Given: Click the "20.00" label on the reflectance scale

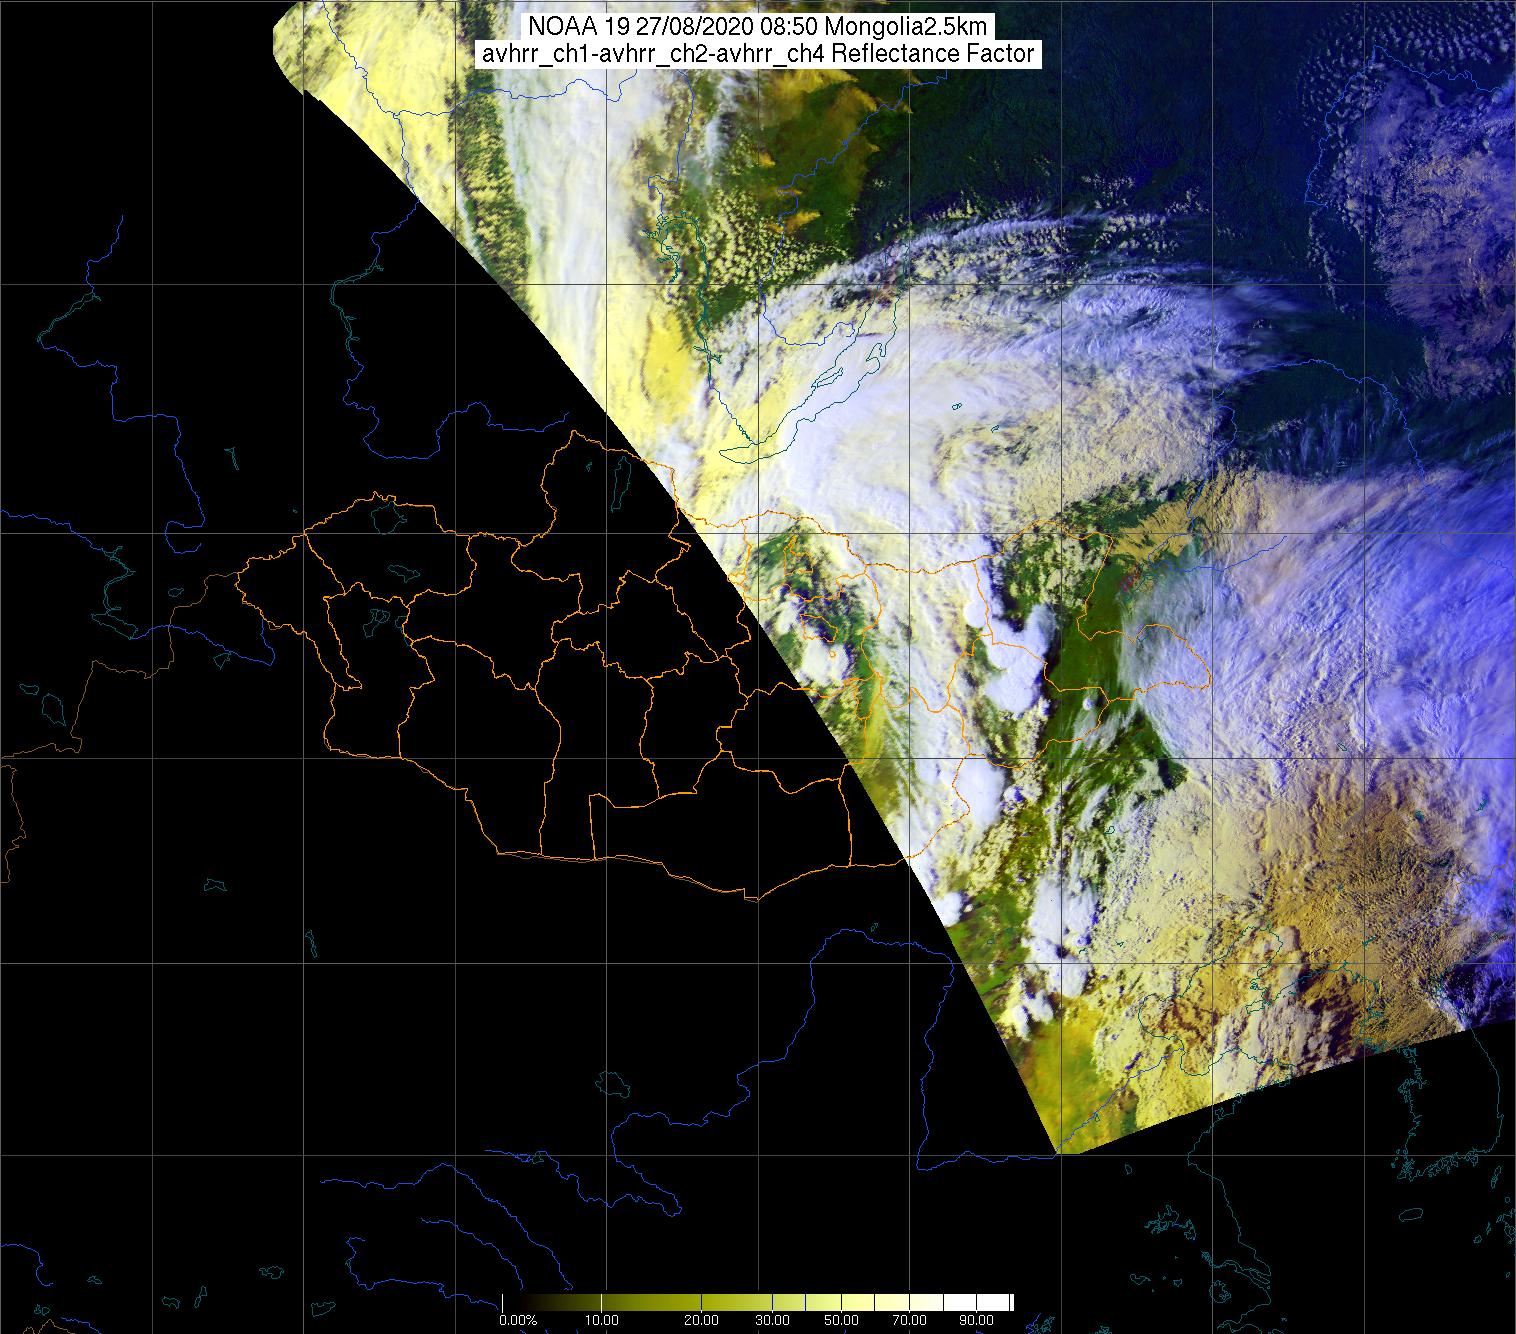Looking at the screenshot, I should pos(702,1321).
